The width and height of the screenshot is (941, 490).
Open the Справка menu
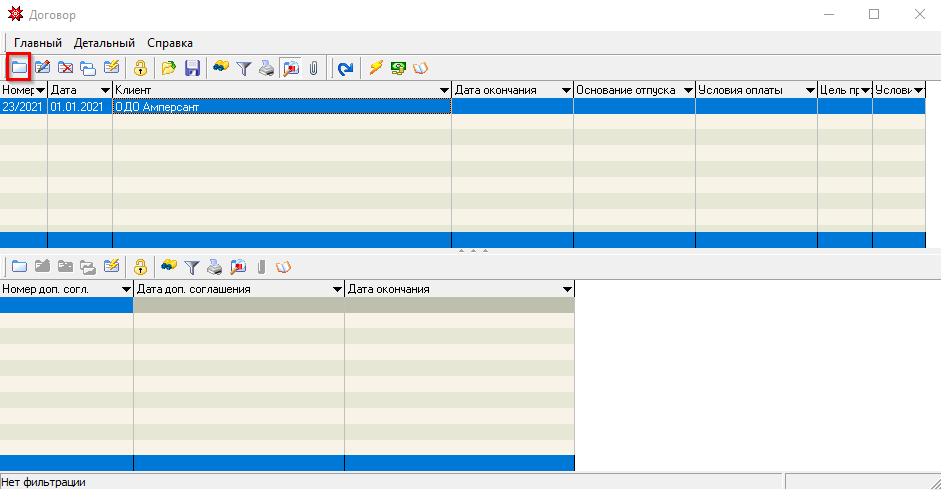tap(170, 43)
